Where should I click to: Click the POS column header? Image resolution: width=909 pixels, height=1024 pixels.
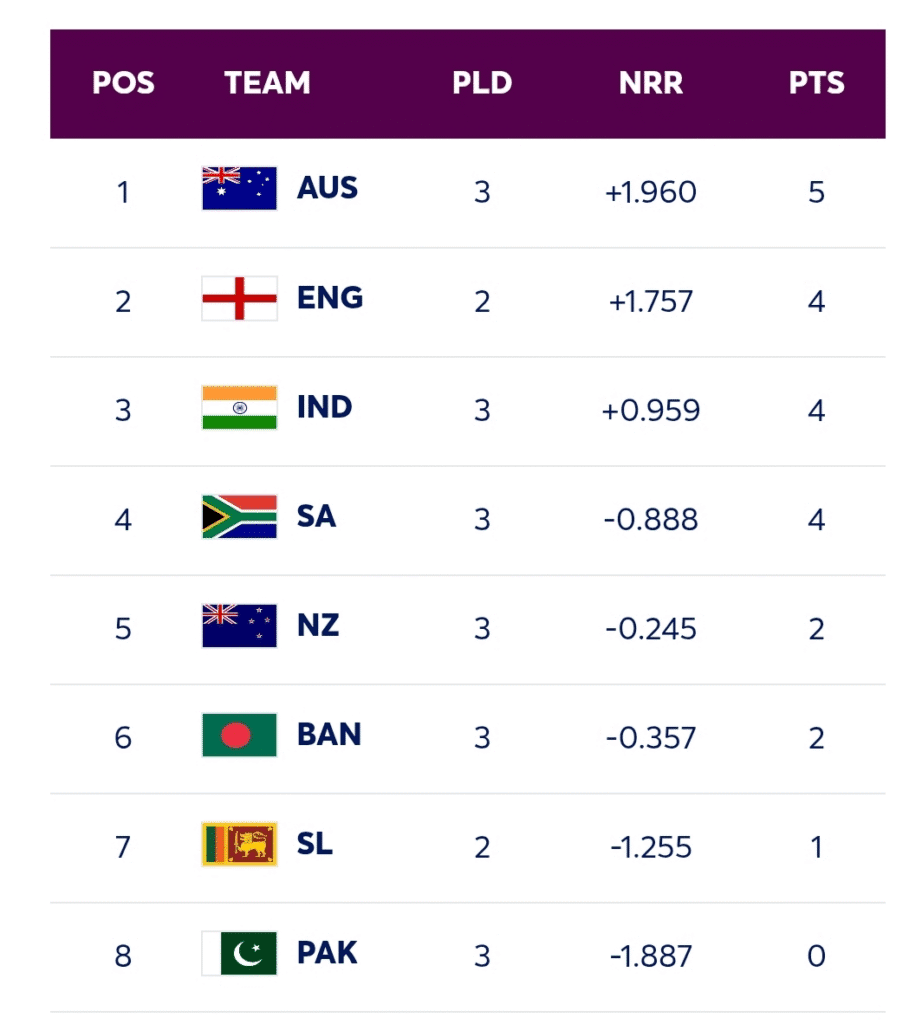[123, 83]
